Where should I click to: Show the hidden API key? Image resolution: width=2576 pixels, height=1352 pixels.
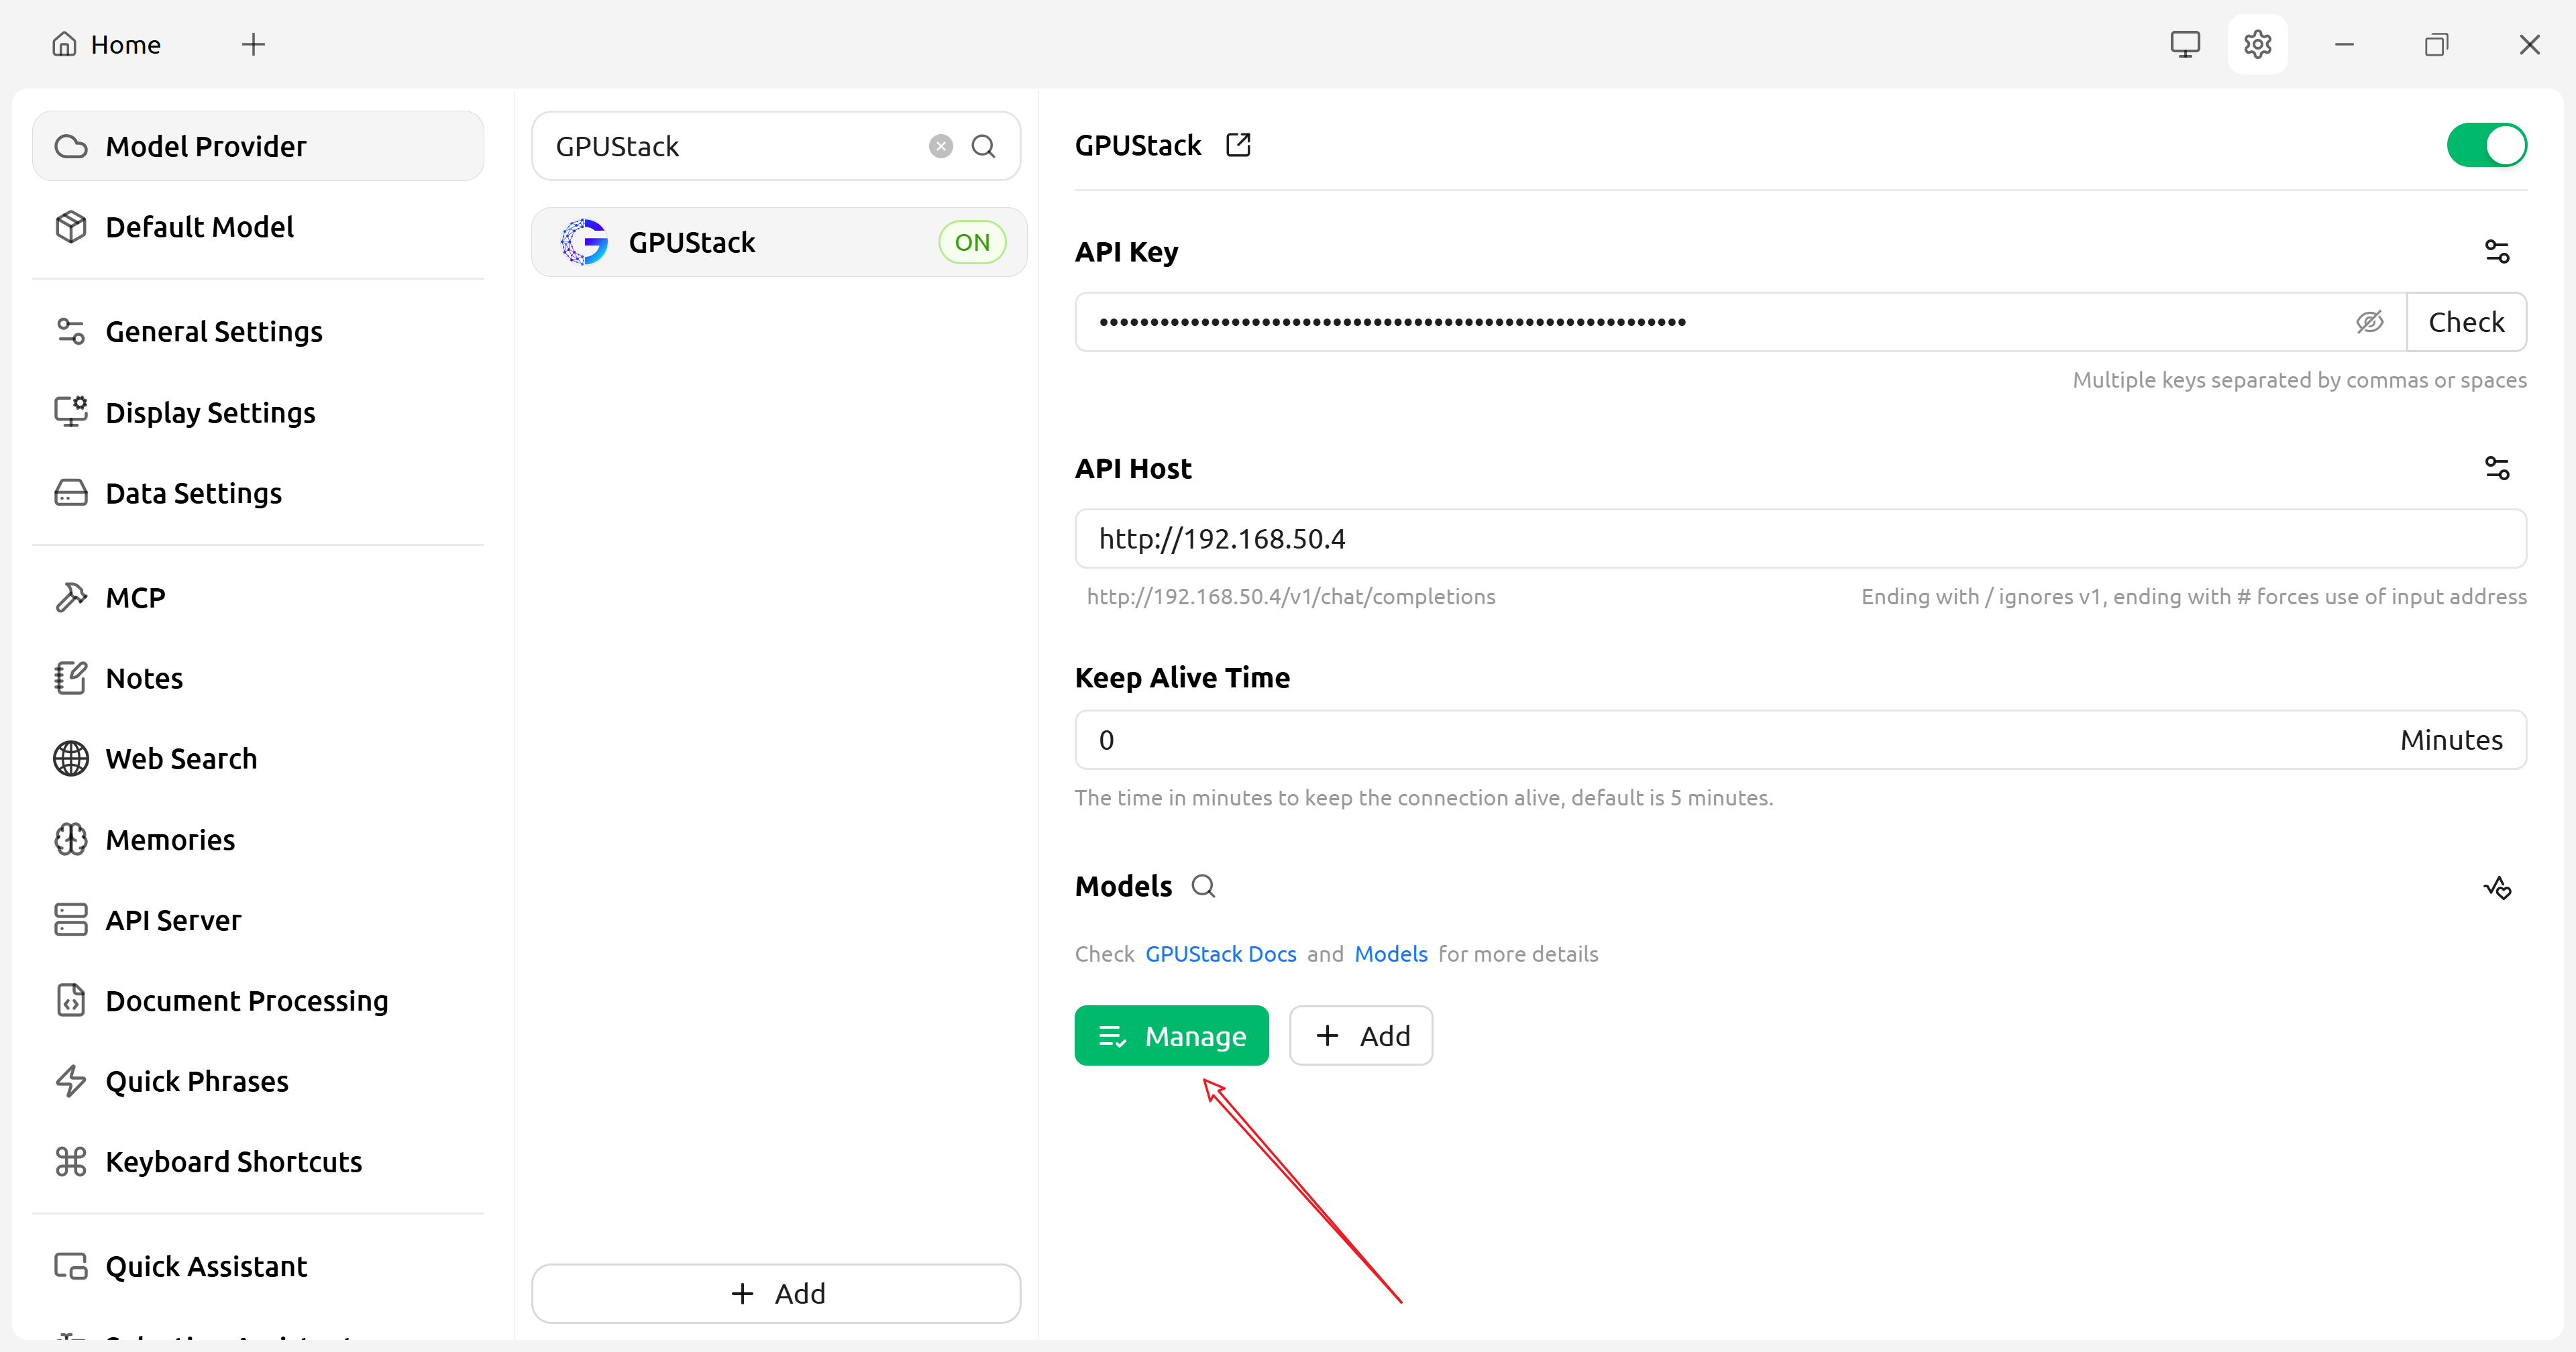point(2369,322)
